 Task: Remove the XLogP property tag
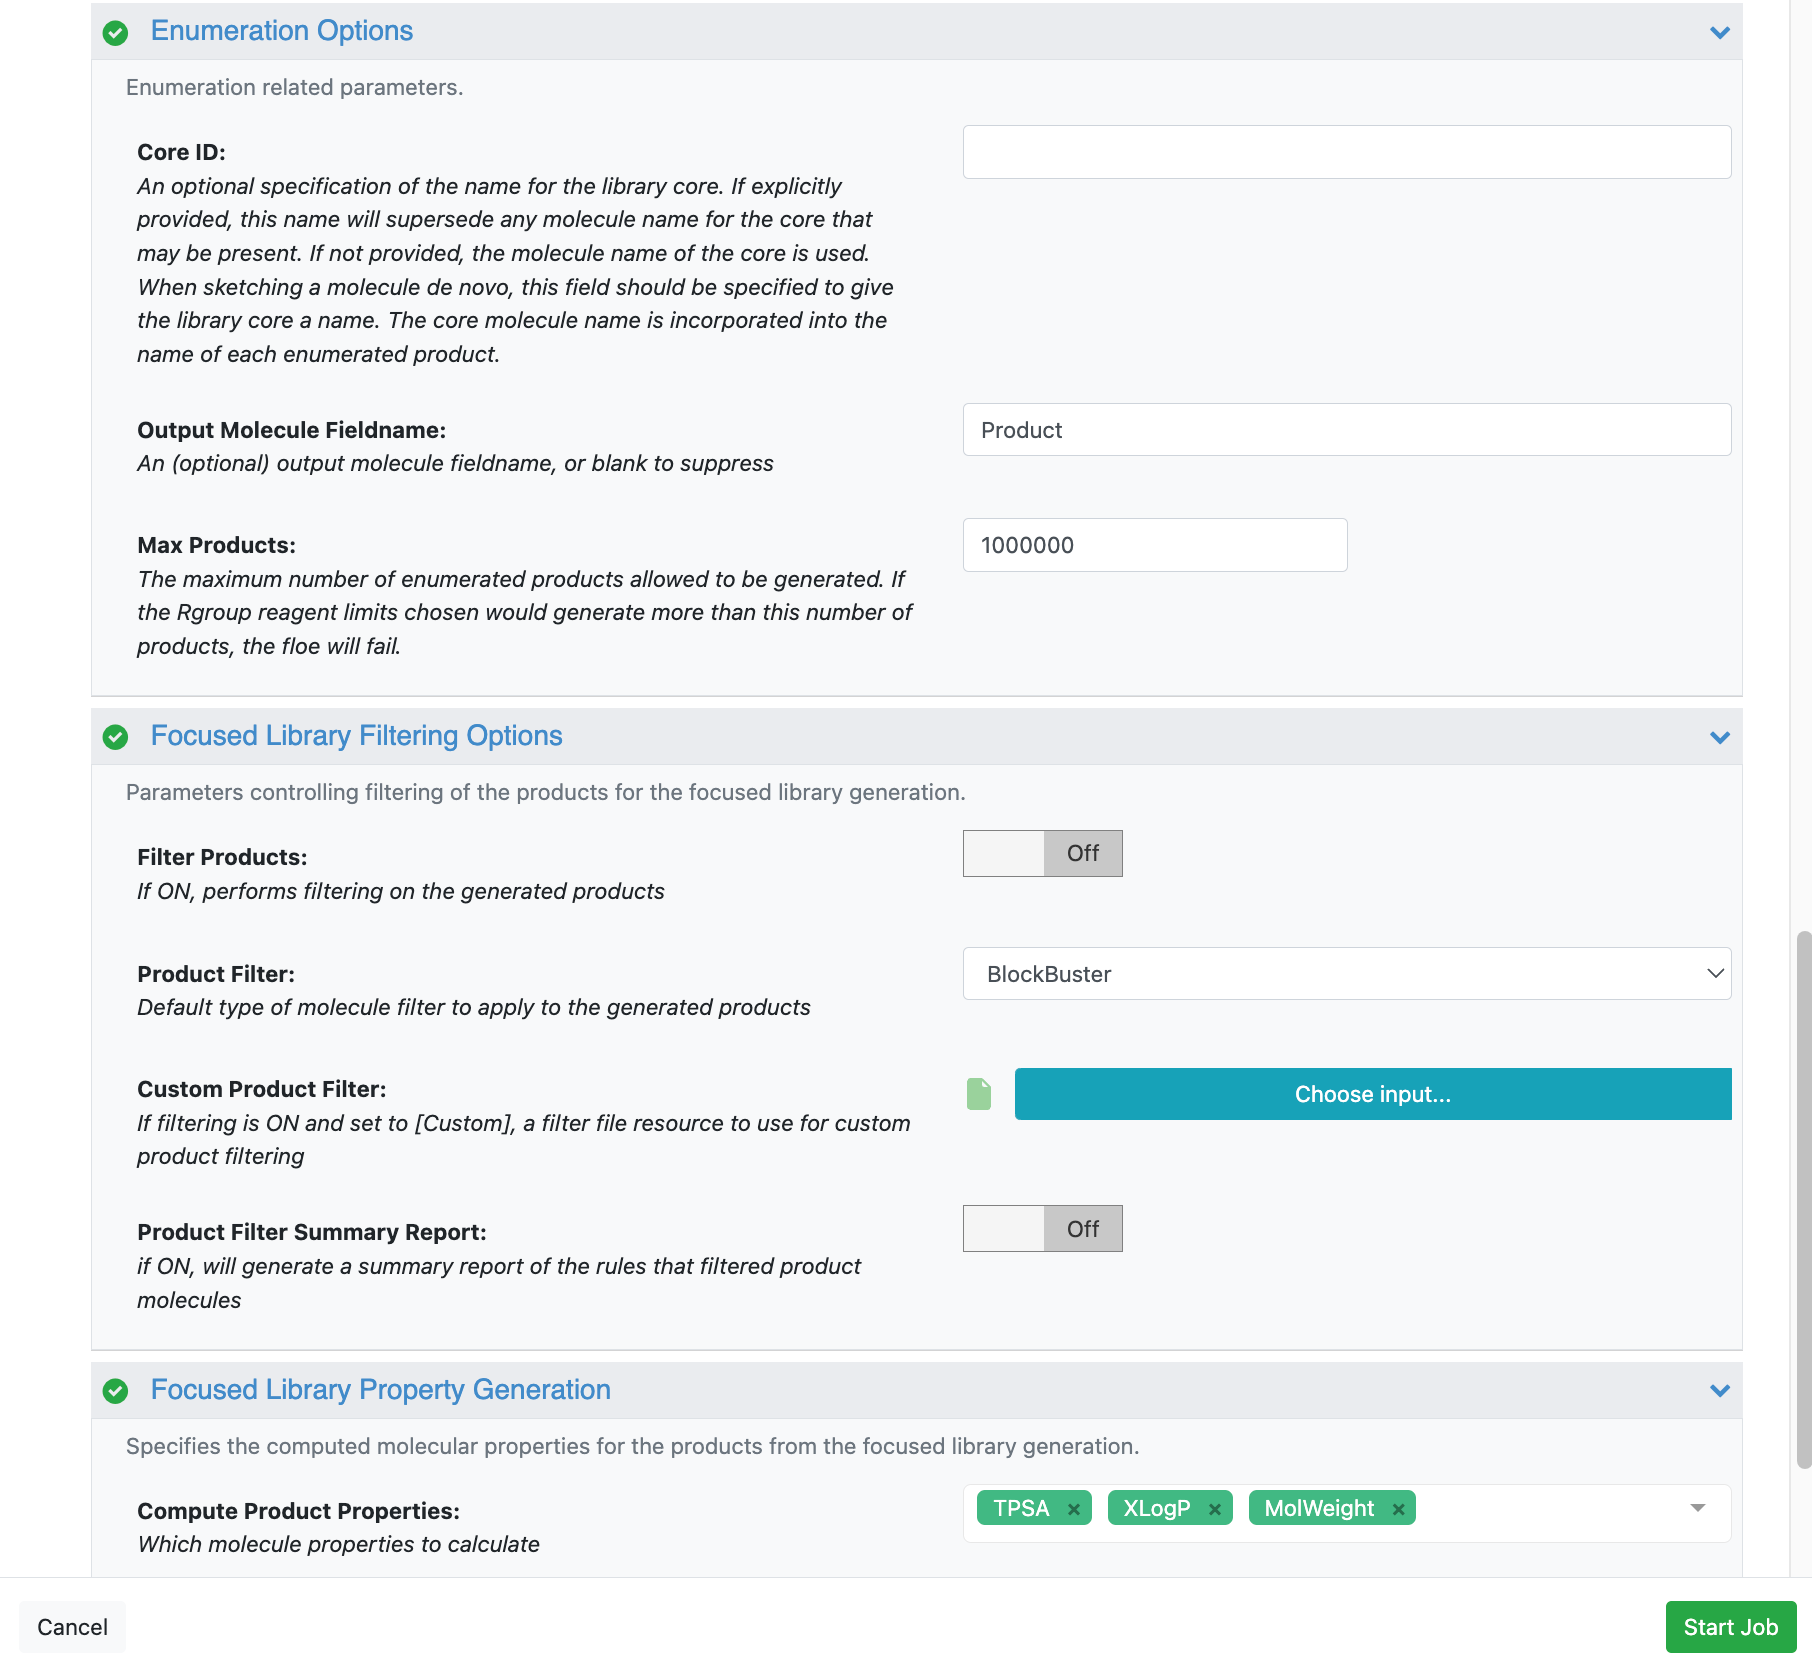[1215, 1509]
